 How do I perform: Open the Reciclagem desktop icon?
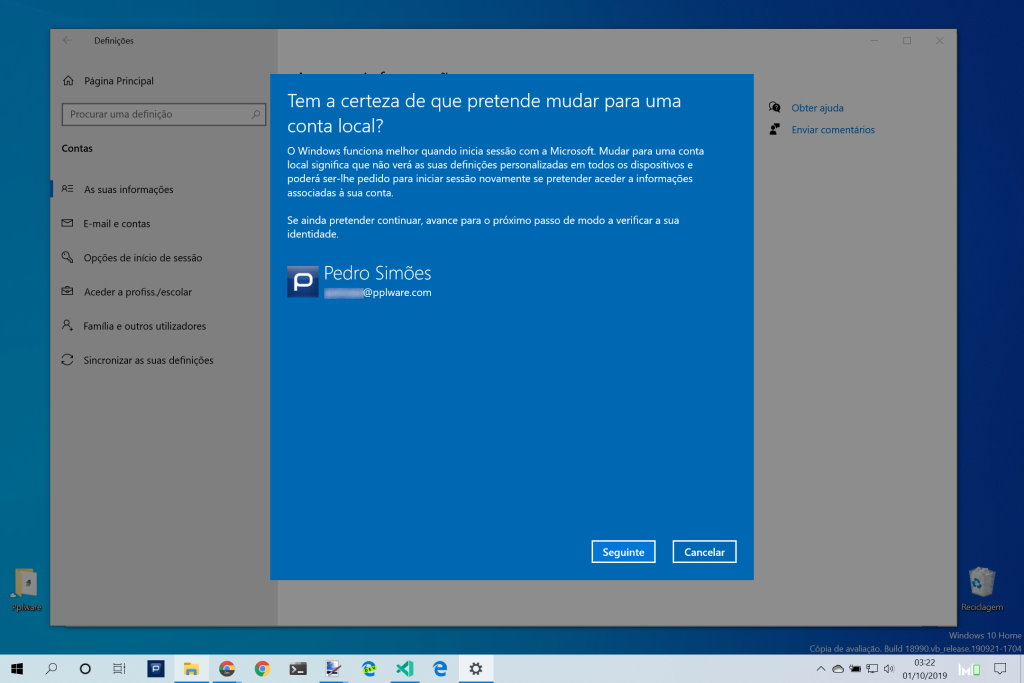tap(981, 586)
